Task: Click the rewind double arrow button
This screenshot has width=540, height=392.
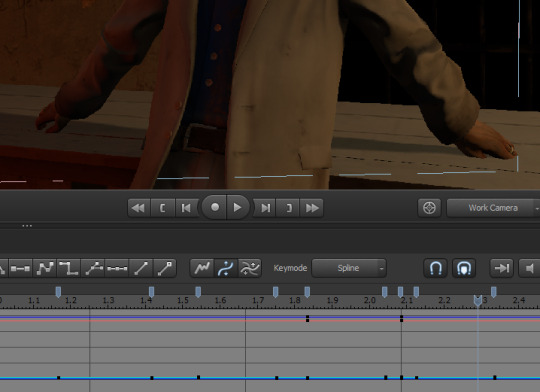Action: pyautogui.click(x=139, y=208)
